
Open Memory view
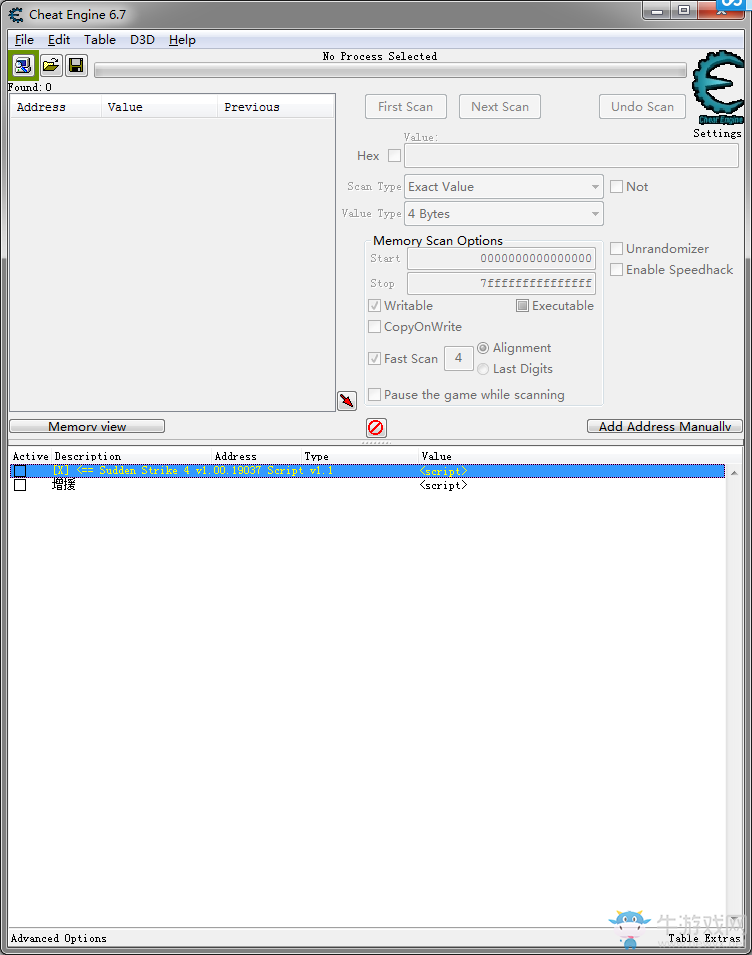click(x=87, y=426)
